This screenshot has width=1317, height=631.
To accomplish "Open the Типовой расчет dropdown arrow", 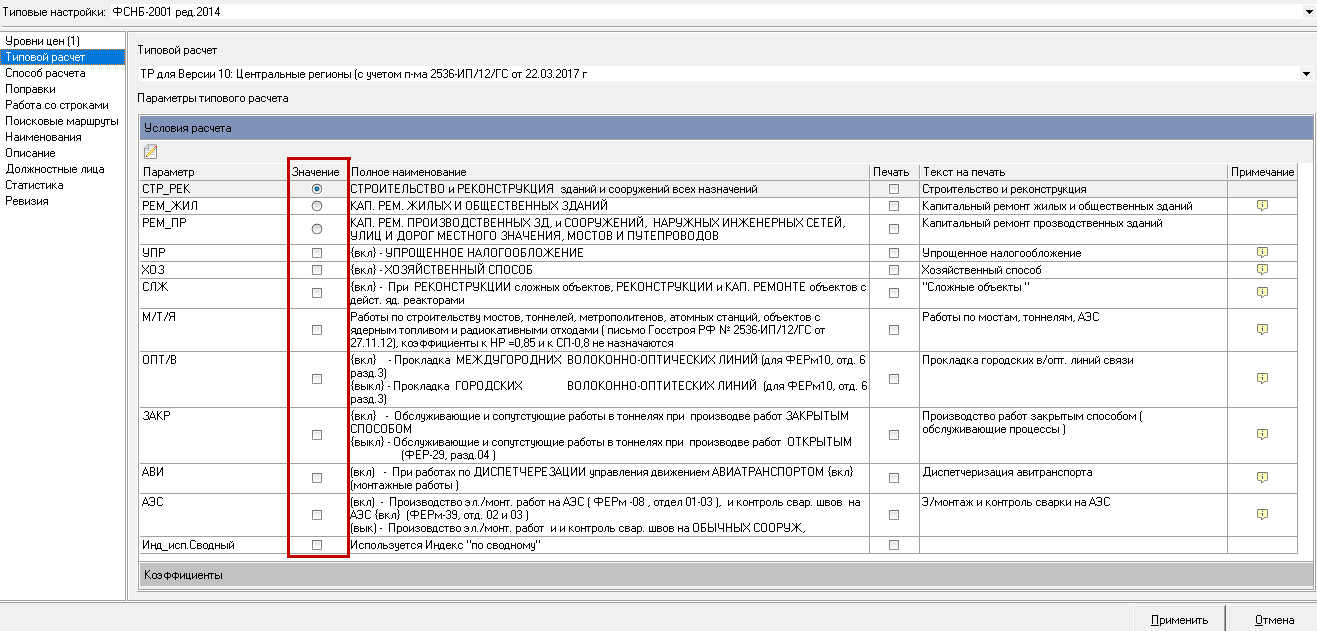I will 1307,74.
